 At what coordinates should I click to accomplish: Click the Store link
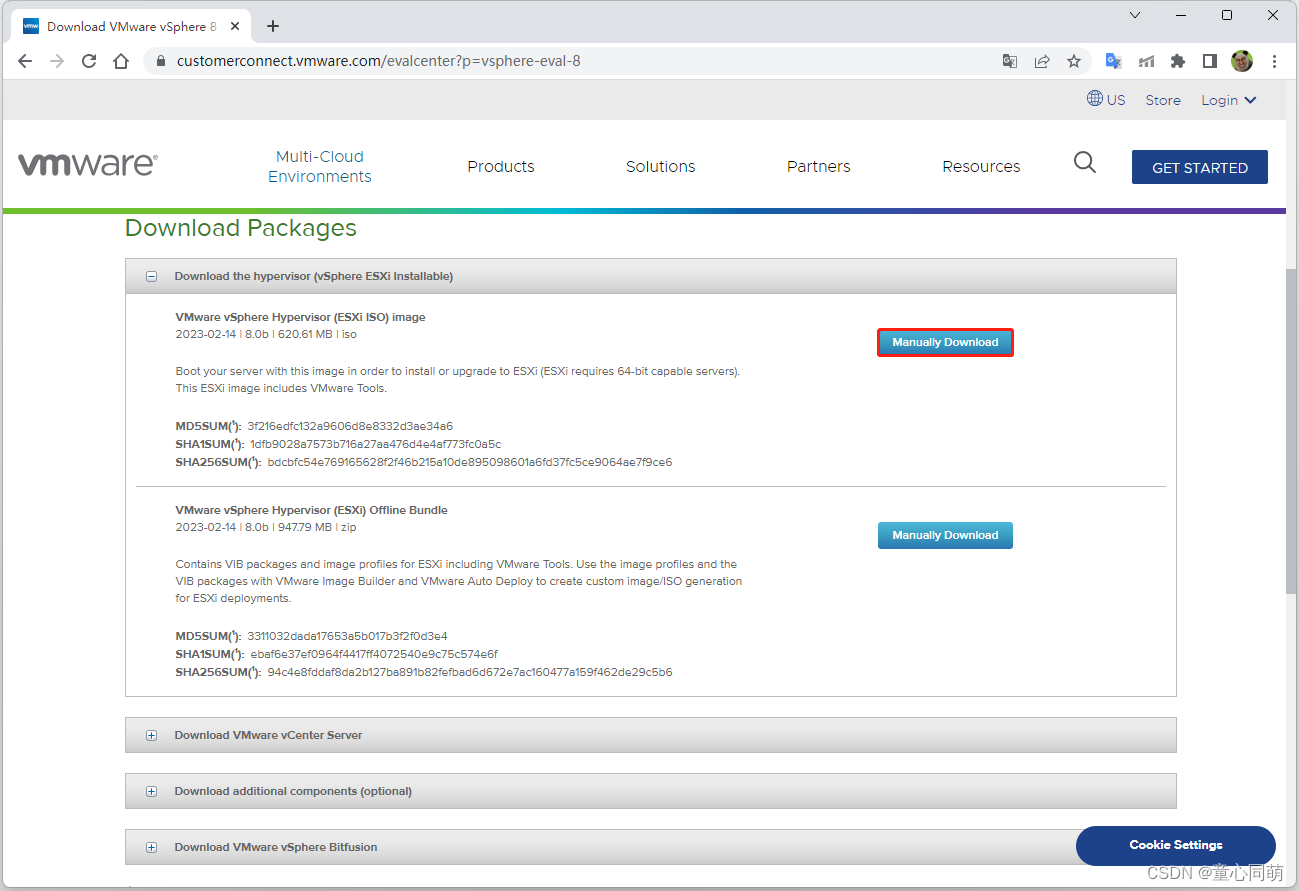[x=1162, y=99]
